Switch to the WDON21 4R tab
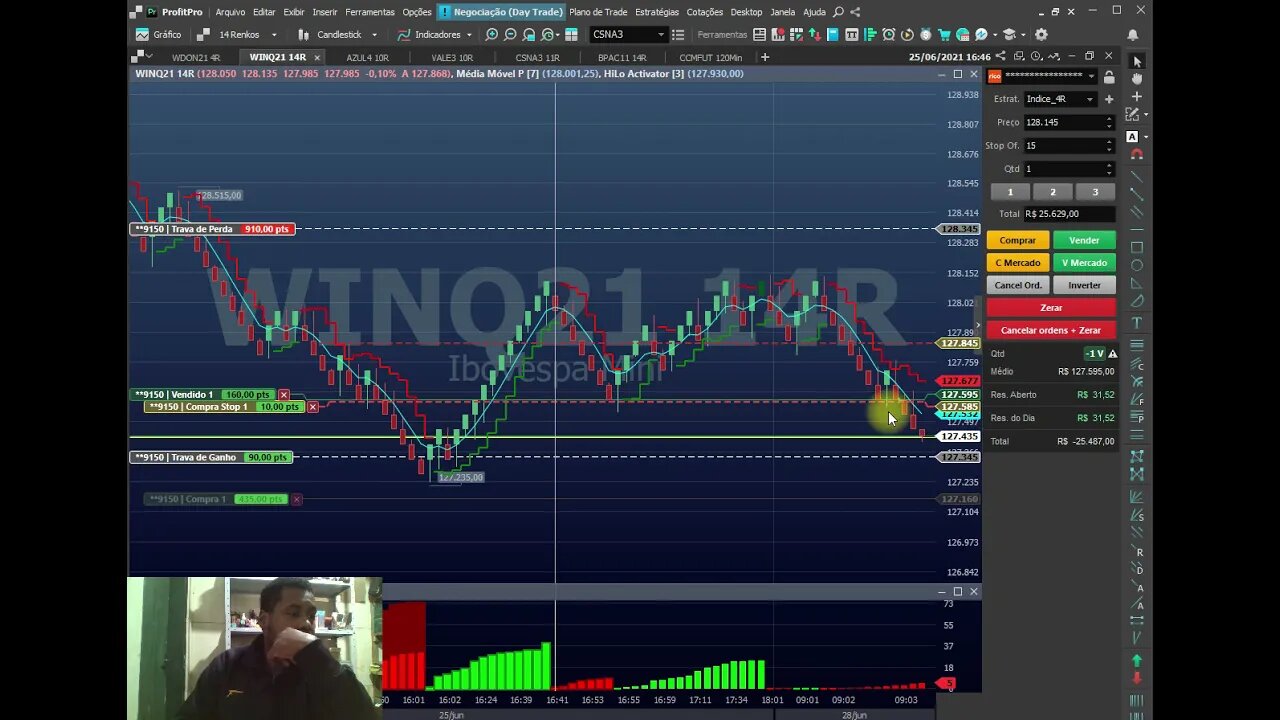The image size is (1280, 720). [x=196, y=57]
